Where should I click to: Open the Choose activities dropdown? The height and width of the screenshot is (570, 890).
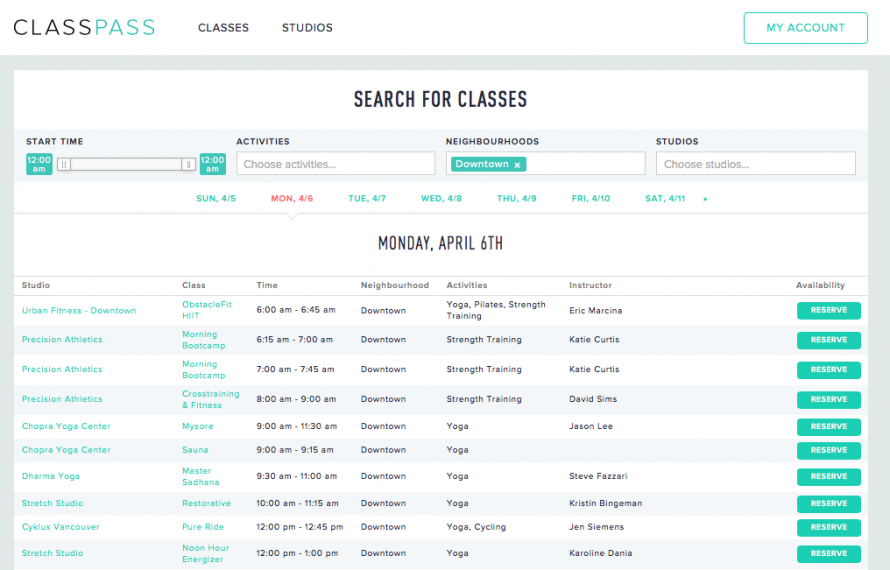[x=335, y=164]
